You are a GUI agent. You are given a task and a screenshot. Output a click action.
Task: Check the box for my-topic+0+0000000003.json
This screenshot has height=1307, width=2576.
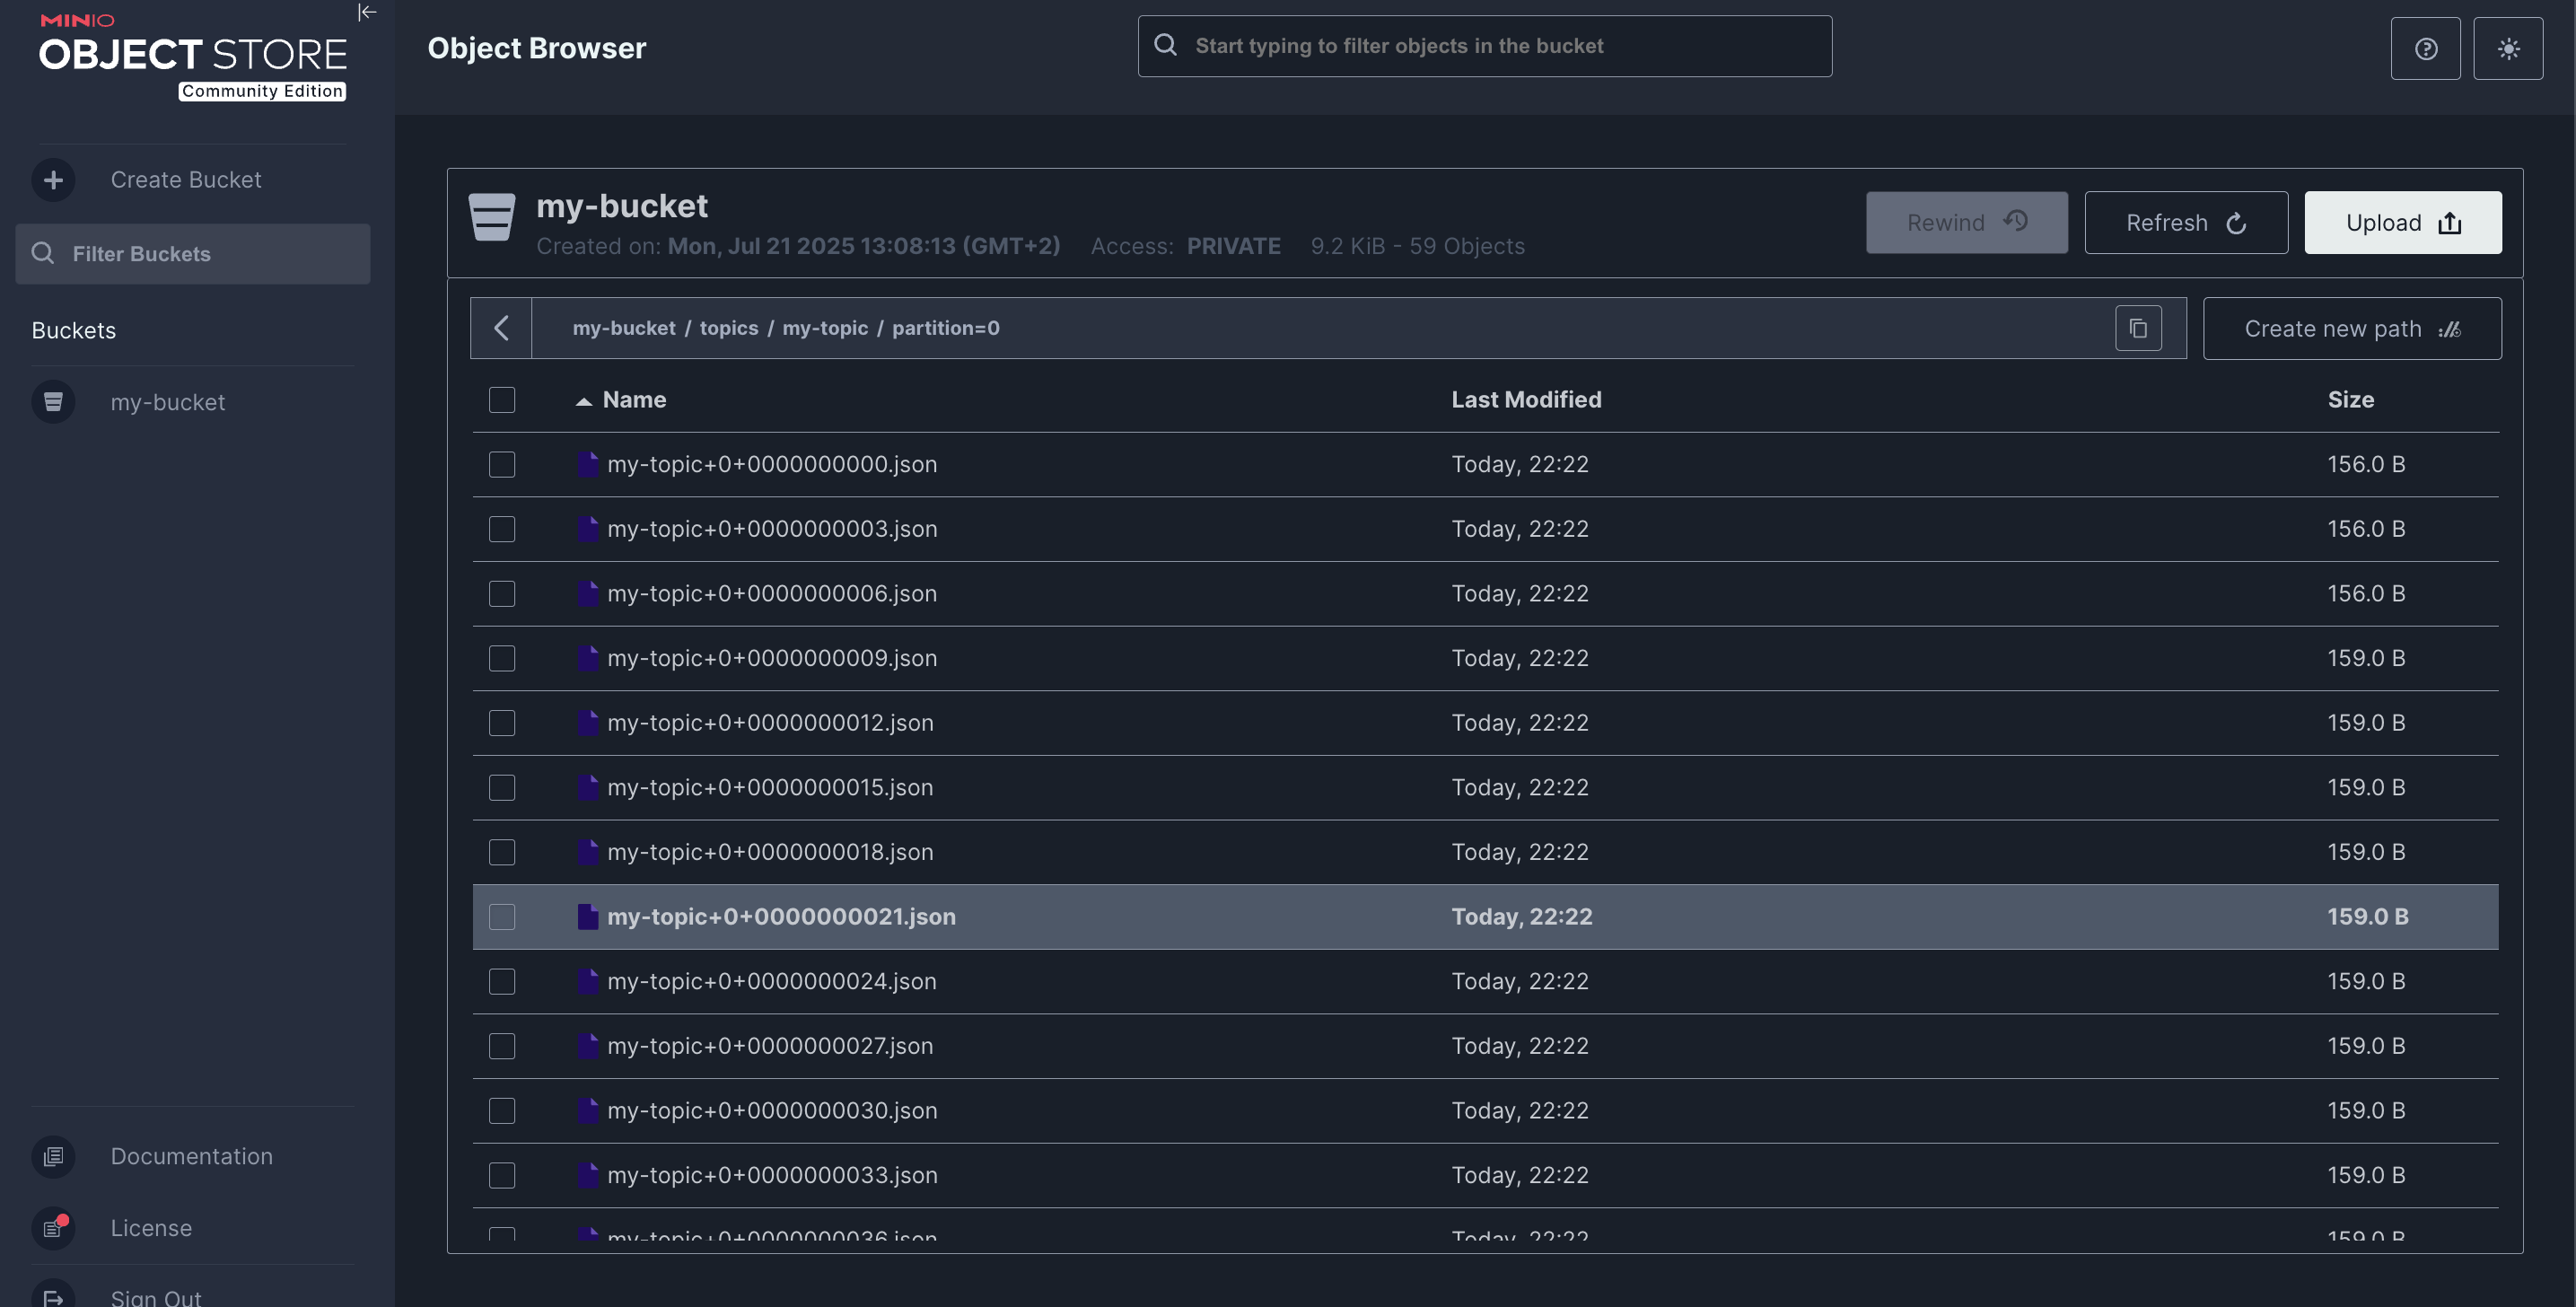point(502,529)
